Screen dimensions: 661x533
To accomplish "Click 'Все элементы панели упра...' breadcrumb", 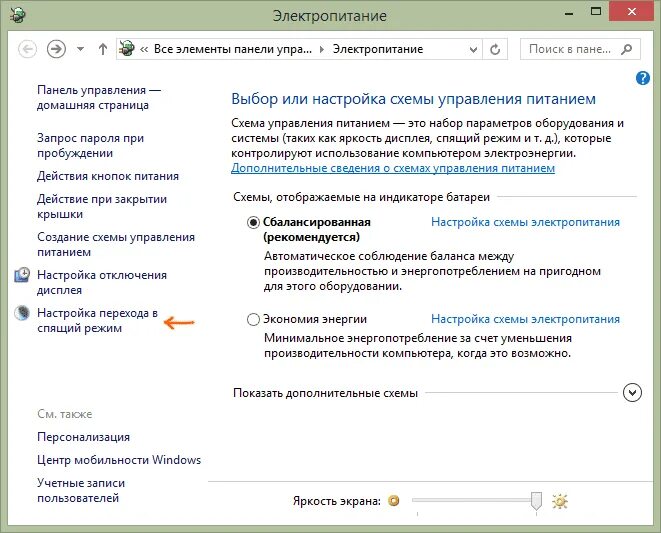I will pos(233,49).
